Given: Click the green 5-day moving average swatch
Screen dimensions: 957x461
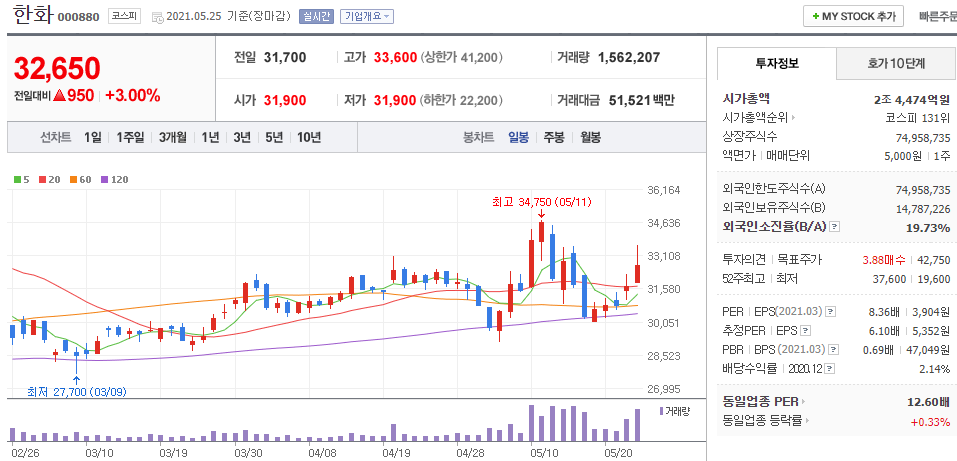Looking at the screenshot, I should point(17,180).
